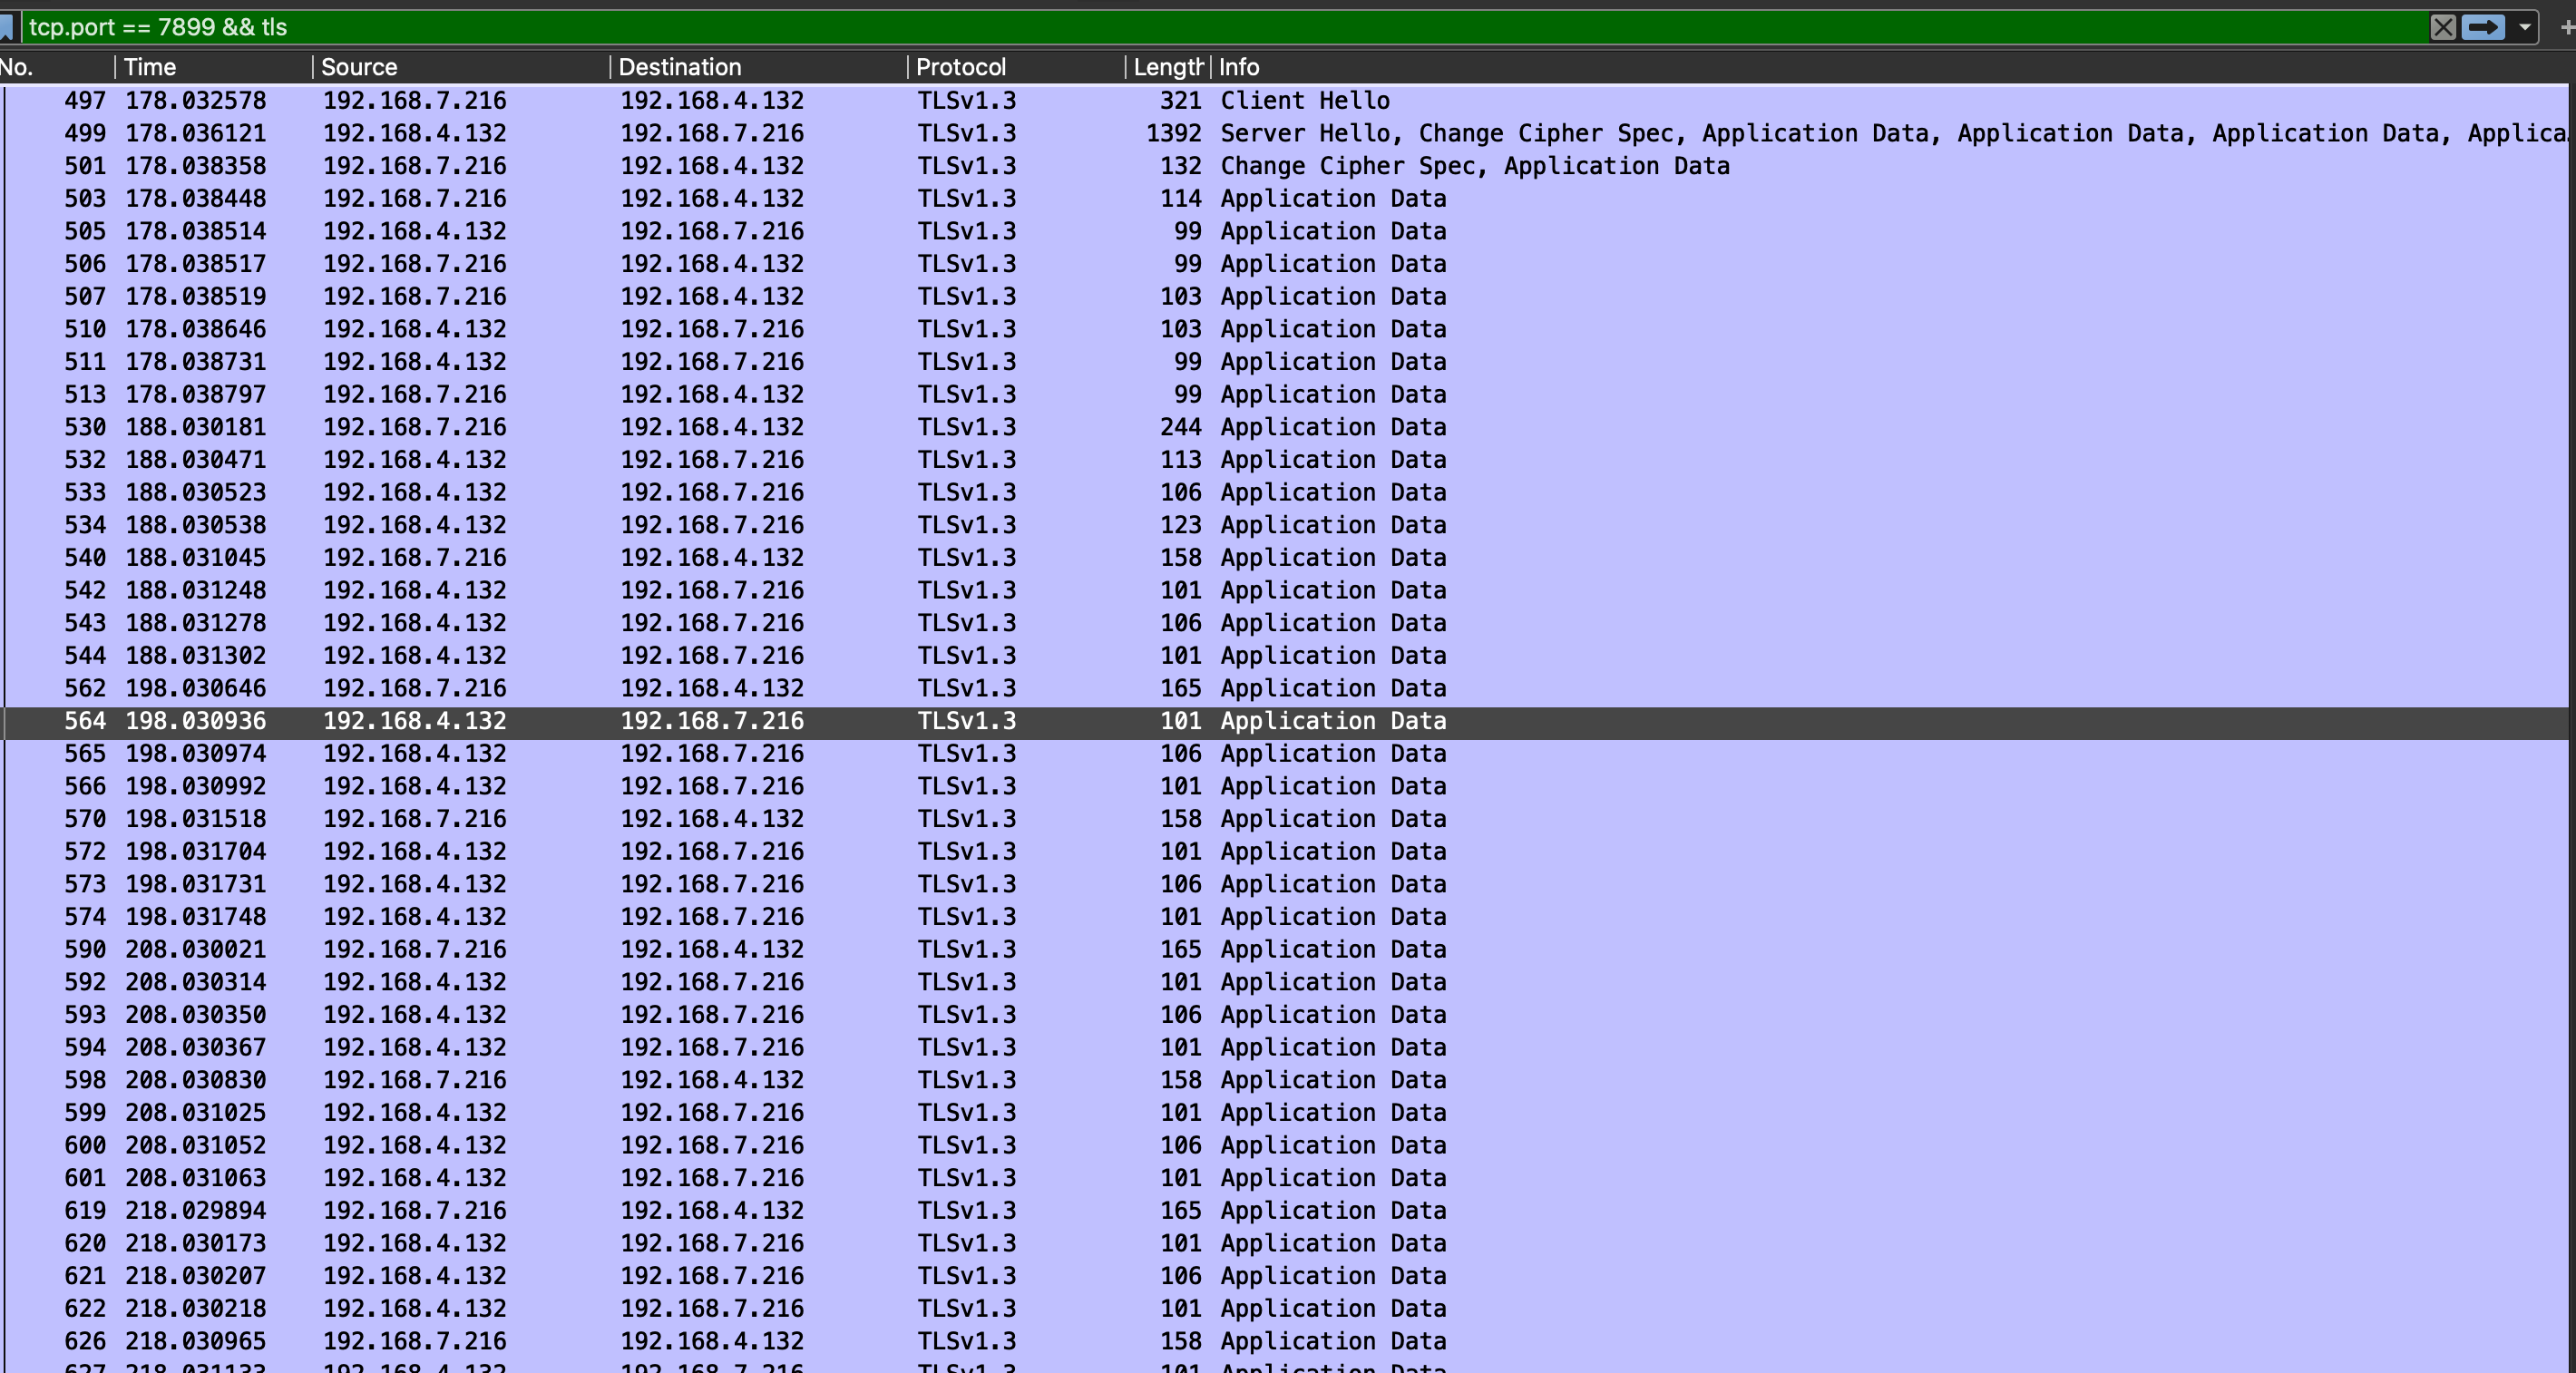Click highlighted packet 564 row
The height and width of the screenshot is (1373, 2576).
[x=1286, y=721]
